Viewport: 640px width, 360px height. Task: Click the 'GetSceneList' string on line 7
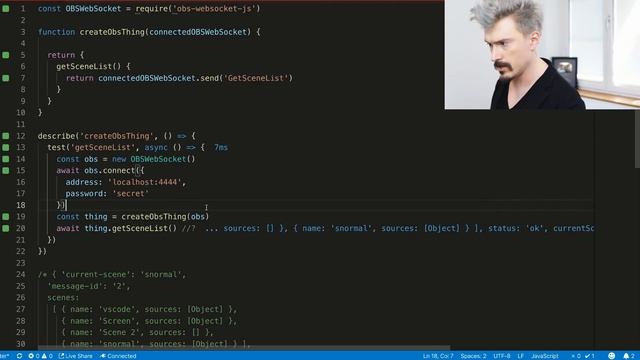(x=256, y=78)
